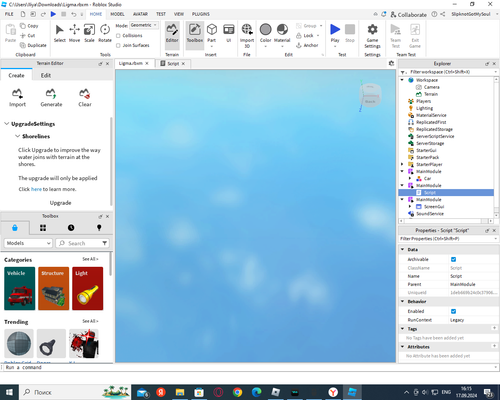Expand the StarterPlayer tree node
This screenshot has height=400, width=500.
coord(402,164)
